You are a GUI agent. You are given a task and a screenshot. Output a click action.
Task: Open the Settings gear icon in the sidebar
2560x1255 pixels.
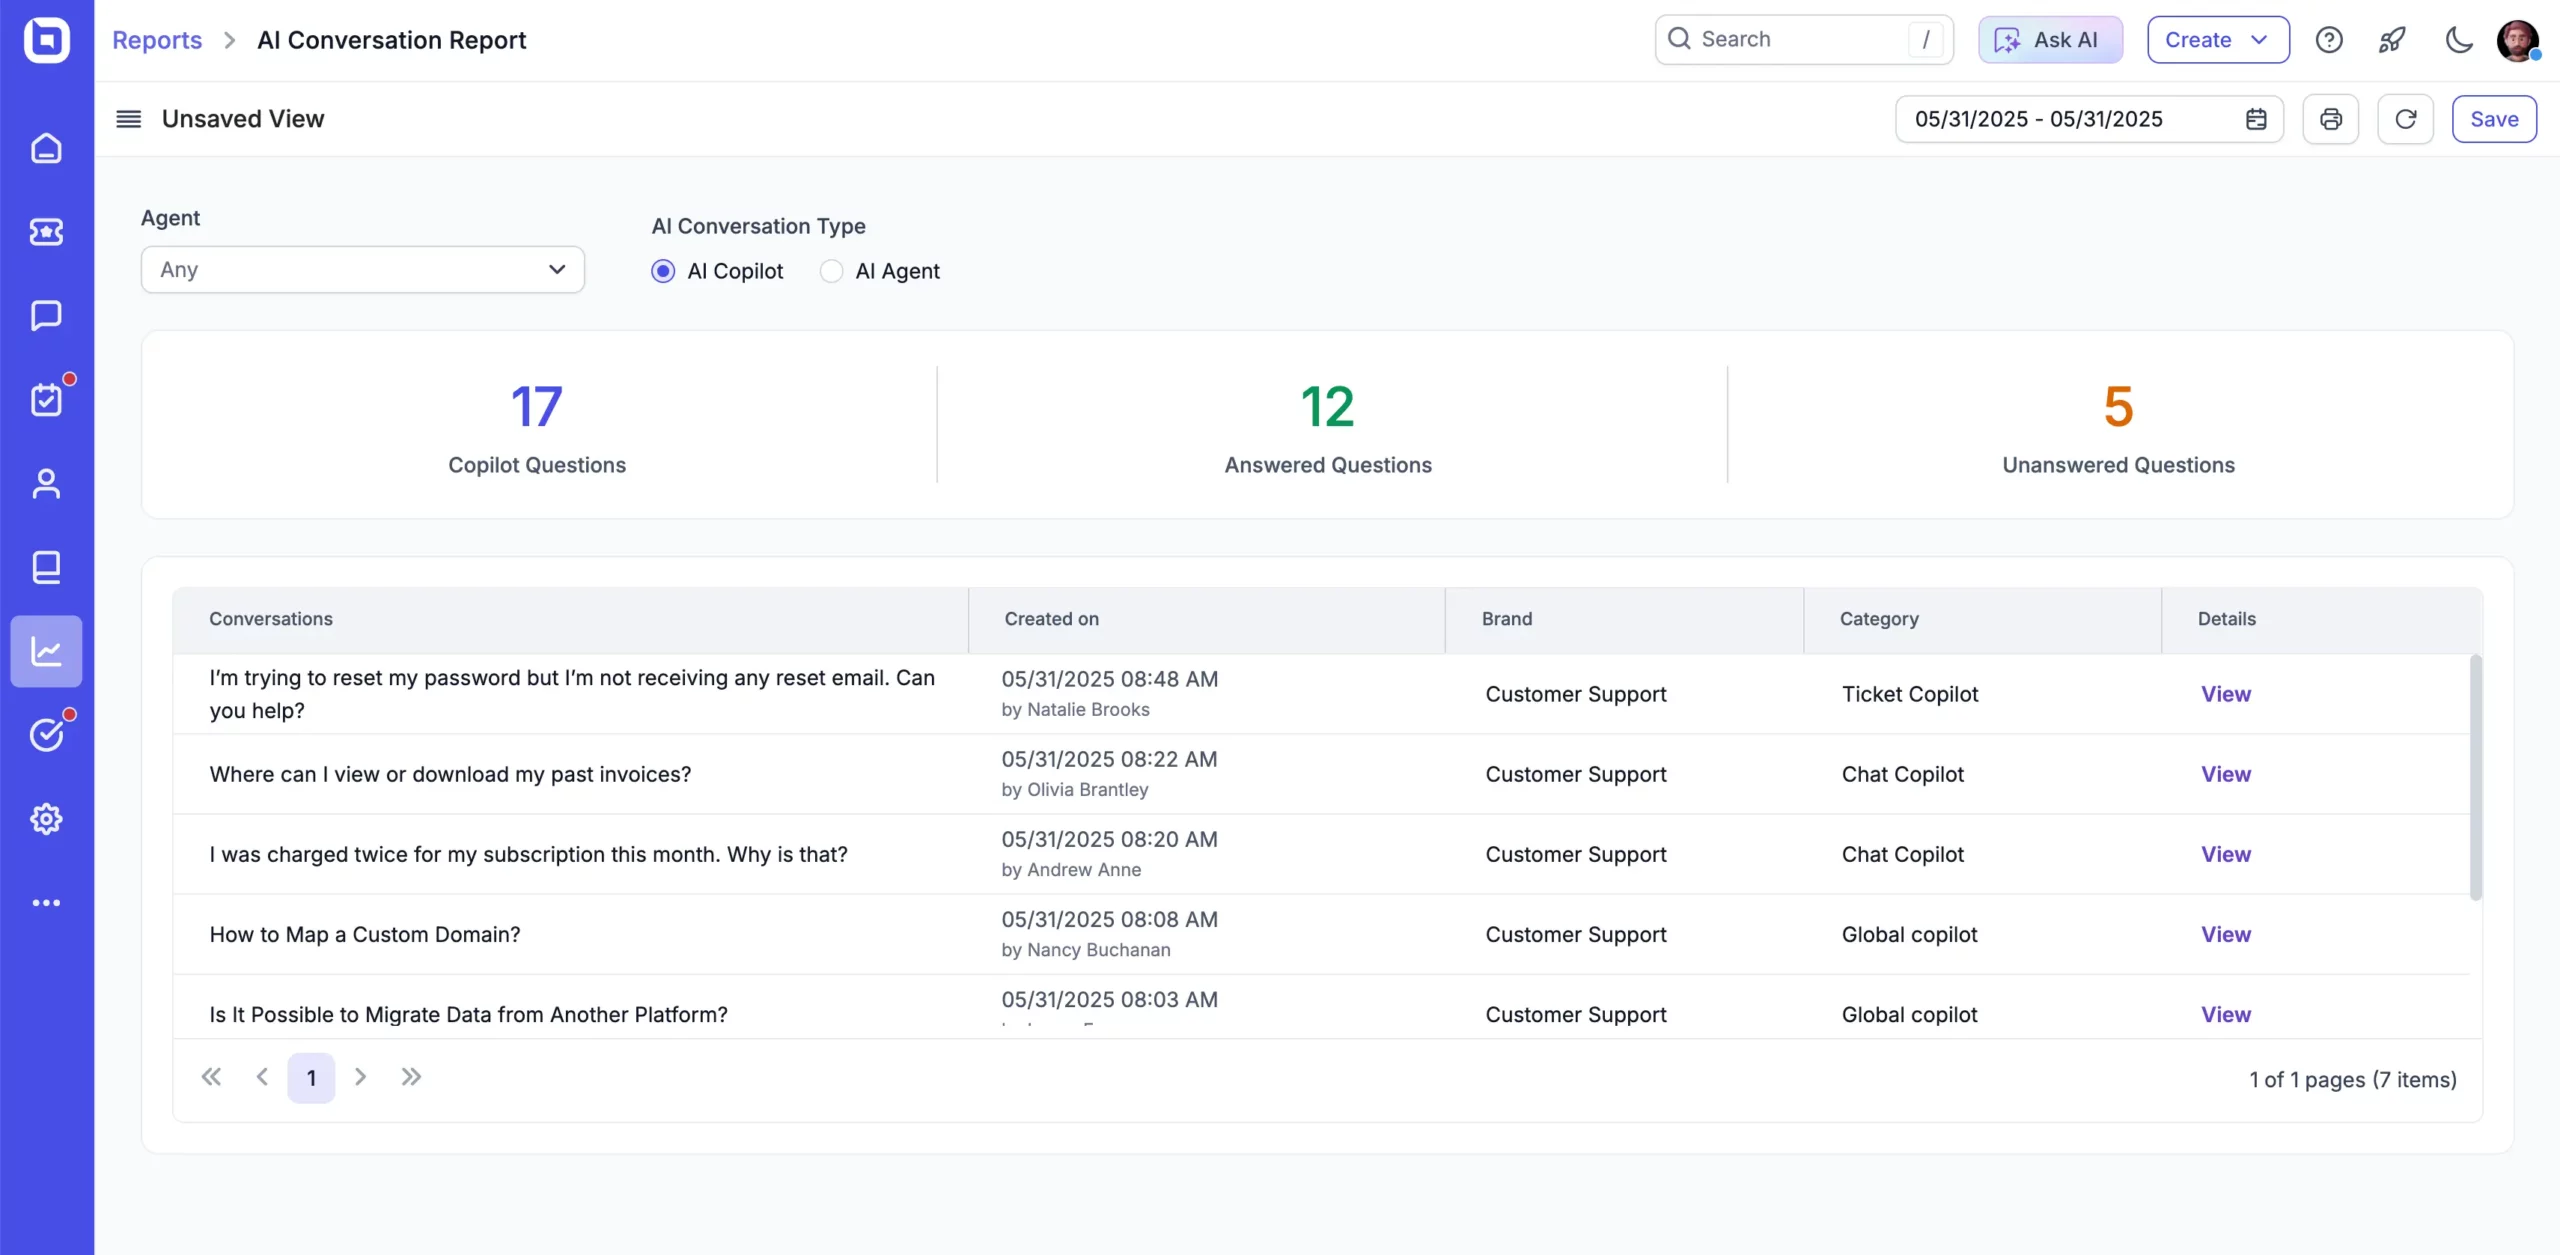tap(46, 819)
